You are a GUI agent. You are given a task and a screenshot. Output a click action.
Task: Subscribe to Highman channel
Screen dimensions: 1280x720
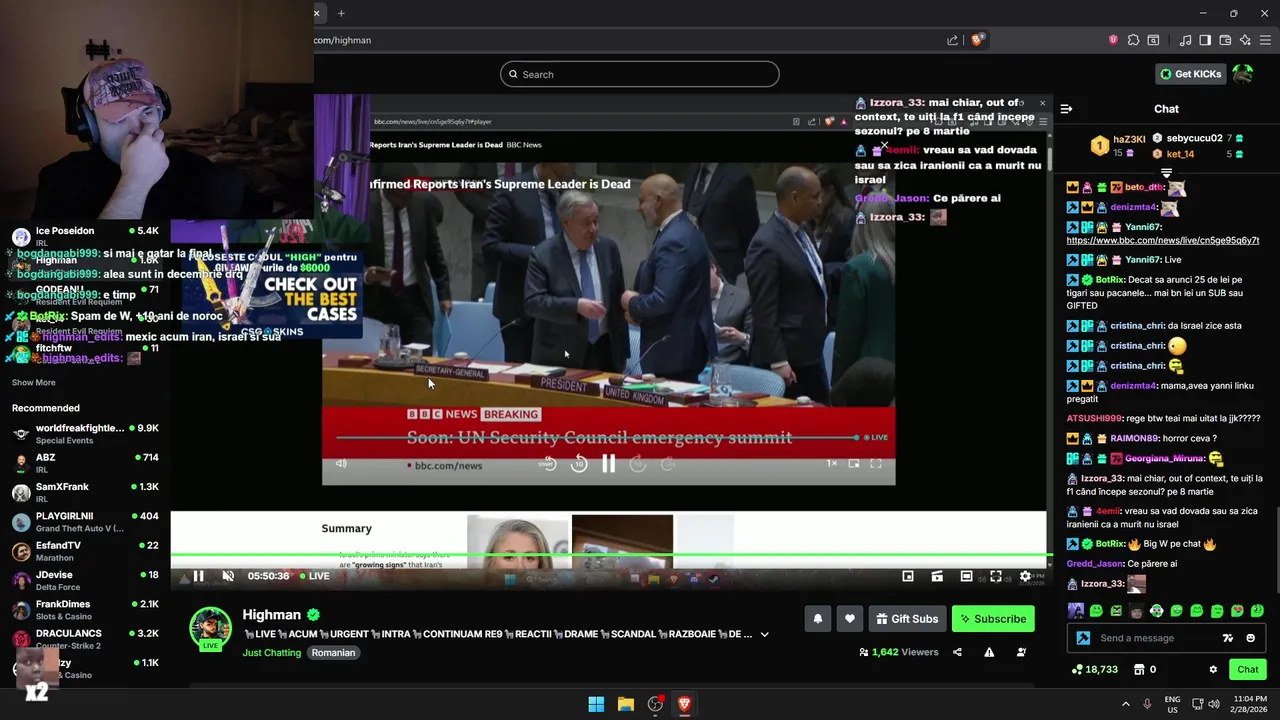point(993,619)
